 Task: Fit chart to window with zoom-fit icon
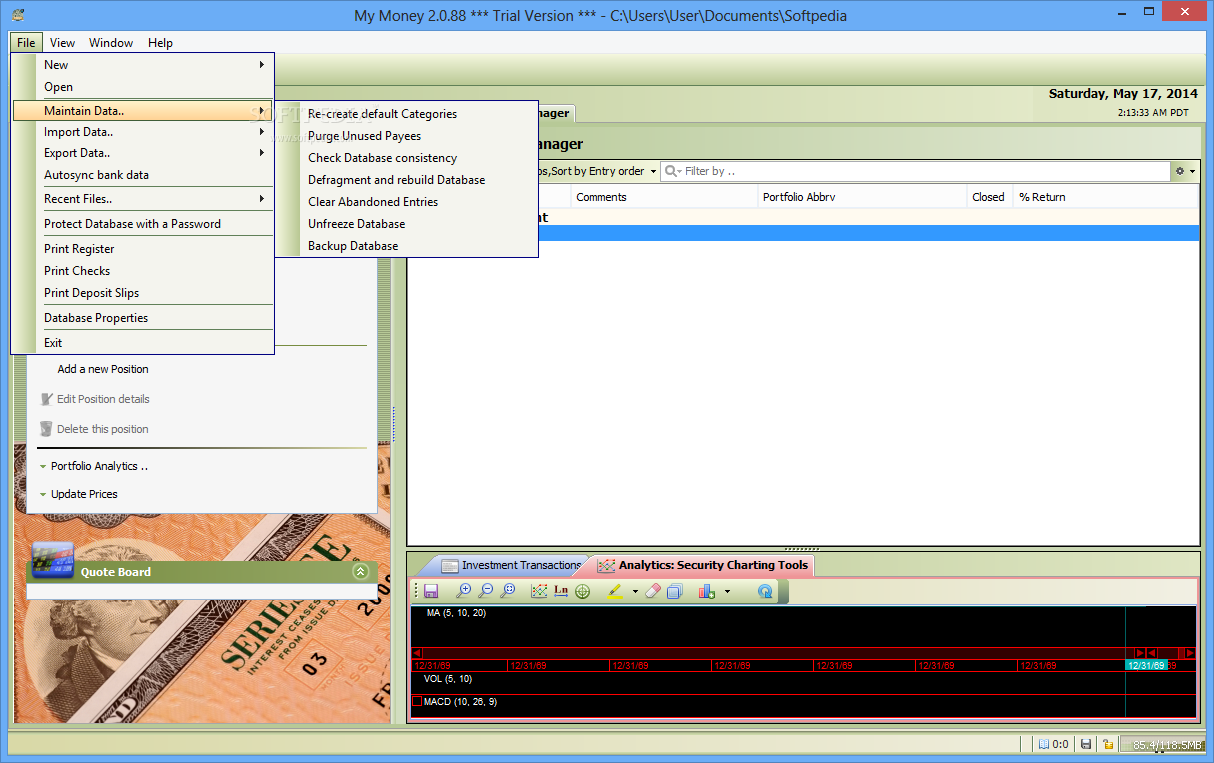tap(508, 591)
